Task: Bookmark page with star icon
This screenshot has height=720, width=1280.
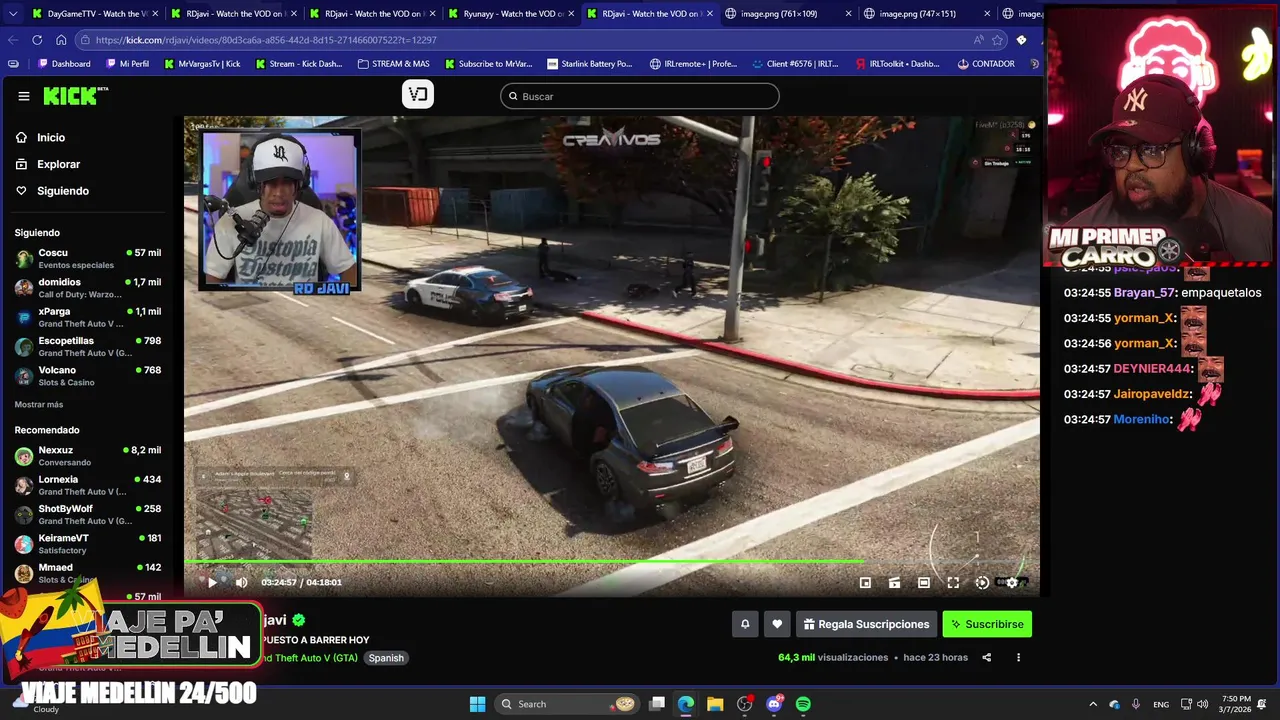Action: [997, 40]
